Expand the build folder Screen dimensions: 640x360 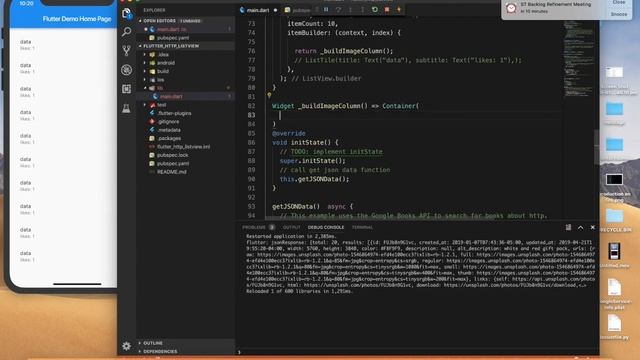click(162, 71)
